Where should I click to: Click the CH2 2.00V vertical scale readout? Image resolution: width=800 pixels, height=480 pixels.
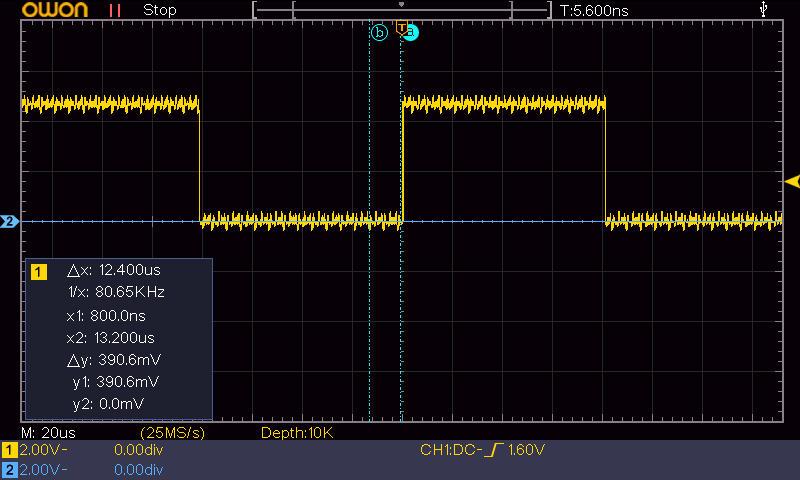(x=43, y=470)
